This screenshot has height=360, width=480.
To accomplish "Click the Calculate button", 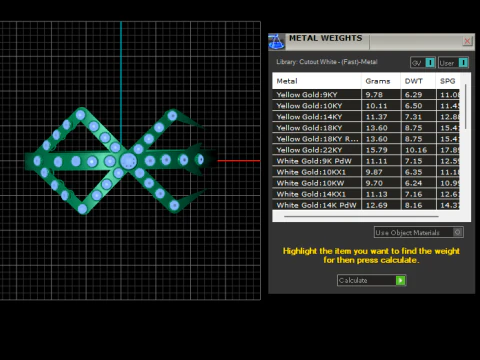I will (x=371, y=280).
